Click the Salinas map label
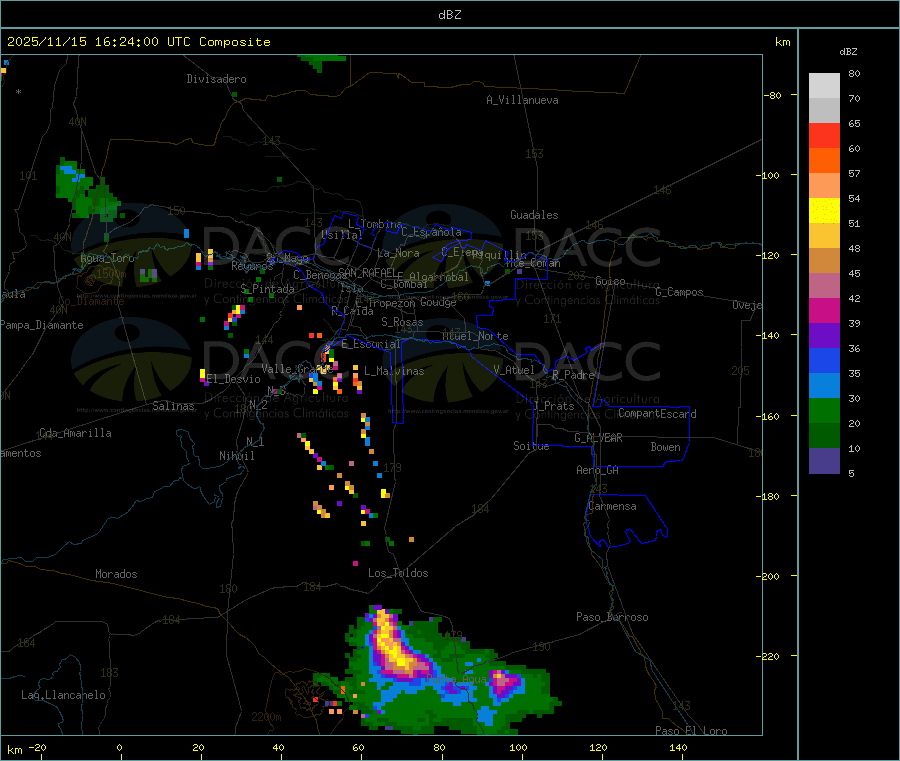Image resolution: width=900 pixels, height=761 pixels. pyautogui.click(x=173, y=406)
